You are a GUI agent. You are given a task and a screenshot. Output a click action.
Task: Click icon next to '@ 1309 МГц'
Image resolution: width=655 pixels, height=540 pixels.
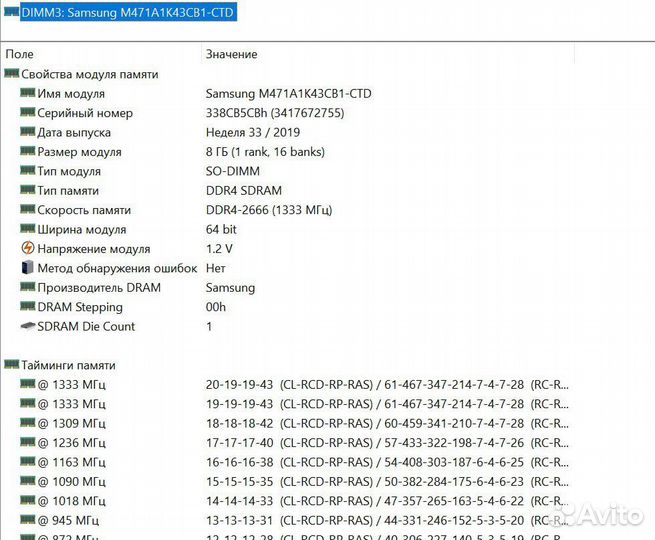coord(28,422)
